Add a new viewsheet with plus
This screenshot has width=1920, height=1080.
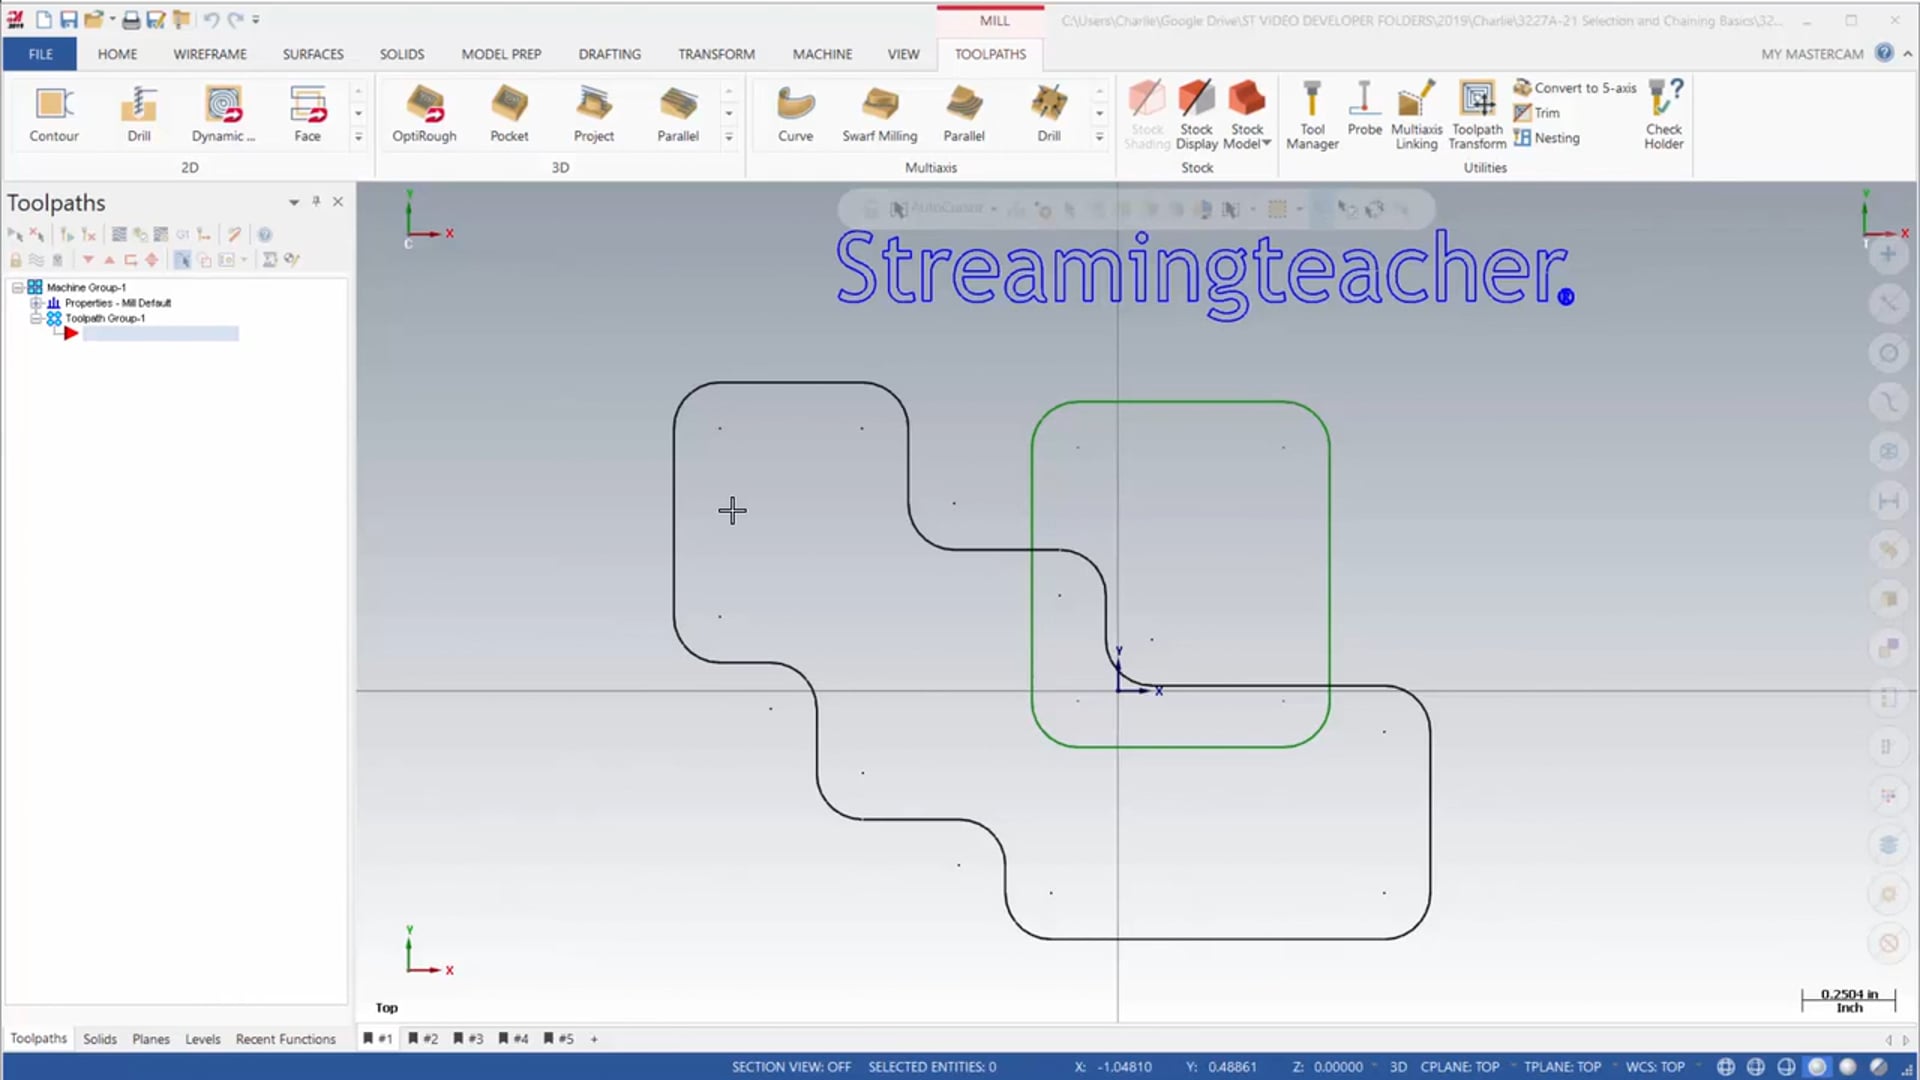(x=594, y=1039)
